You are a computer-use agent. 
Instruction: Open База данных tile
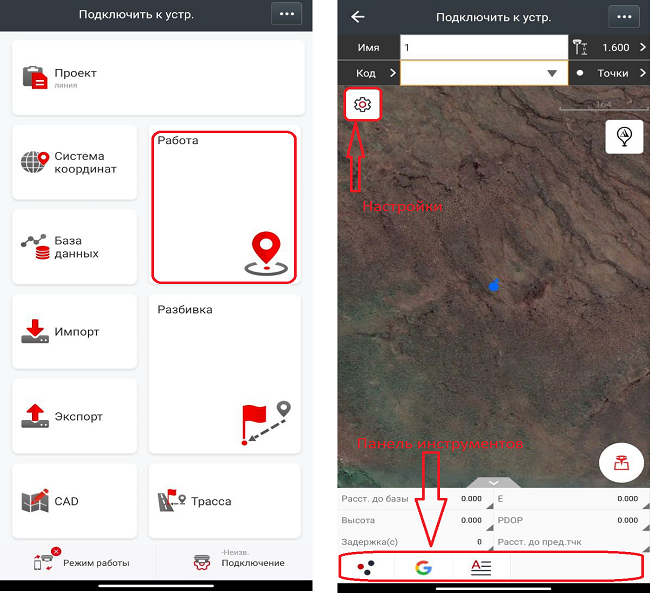tap(75, 247)
